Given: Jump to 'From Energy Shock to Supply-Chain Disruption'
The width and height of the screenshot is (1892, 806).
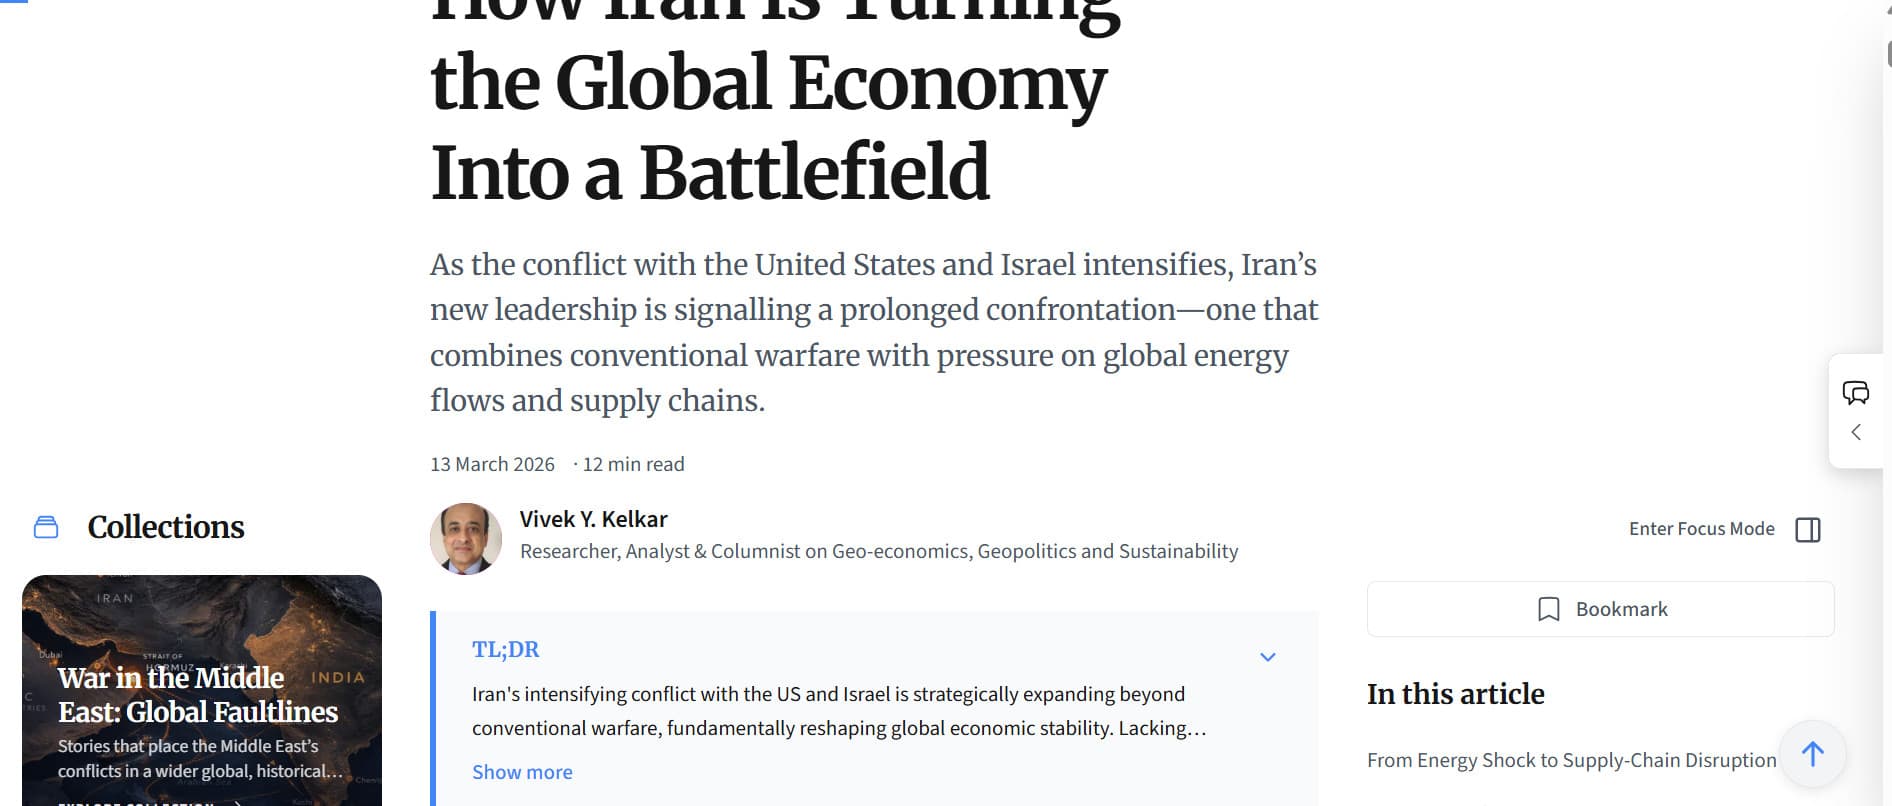Looking at the screenshot, I should [1571, 760].
